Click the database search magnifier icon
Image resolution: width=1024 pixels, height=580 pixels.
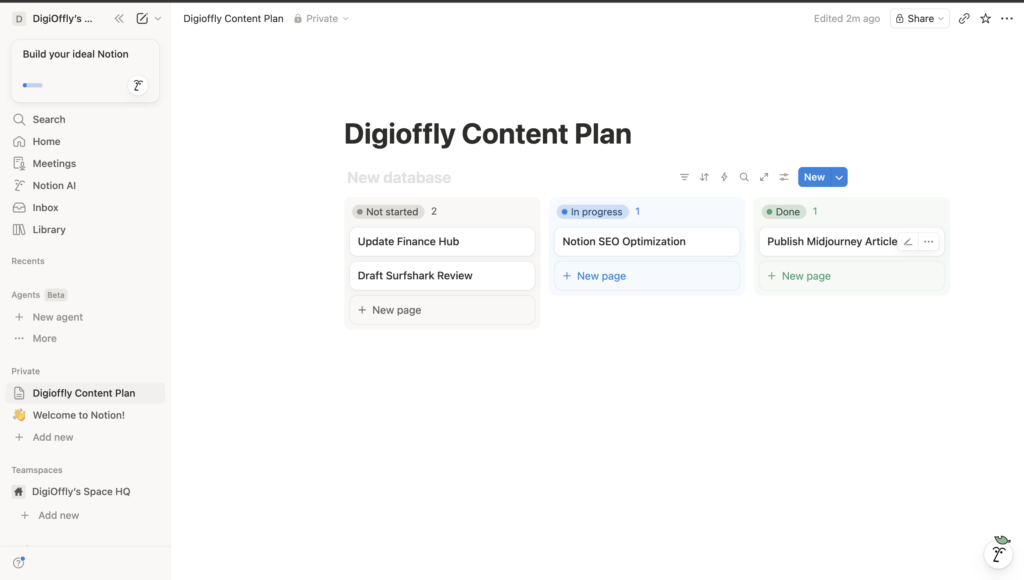click(744, 177)
